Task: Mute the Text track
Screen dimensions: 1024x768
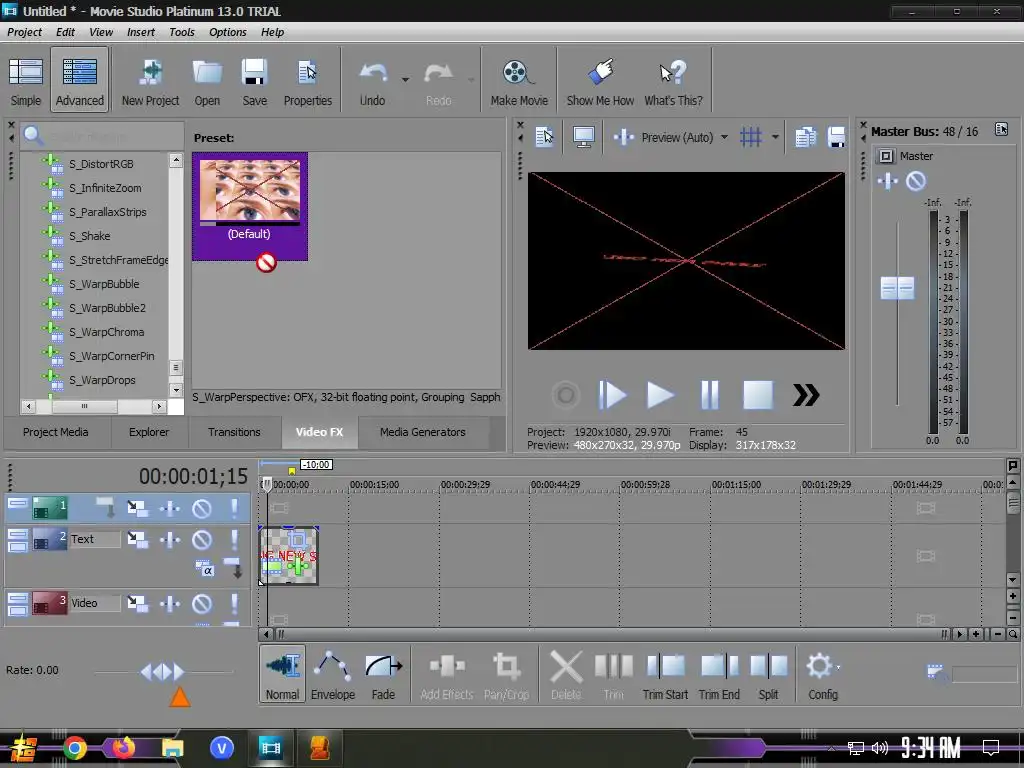Action: click(x=202, y=539)
